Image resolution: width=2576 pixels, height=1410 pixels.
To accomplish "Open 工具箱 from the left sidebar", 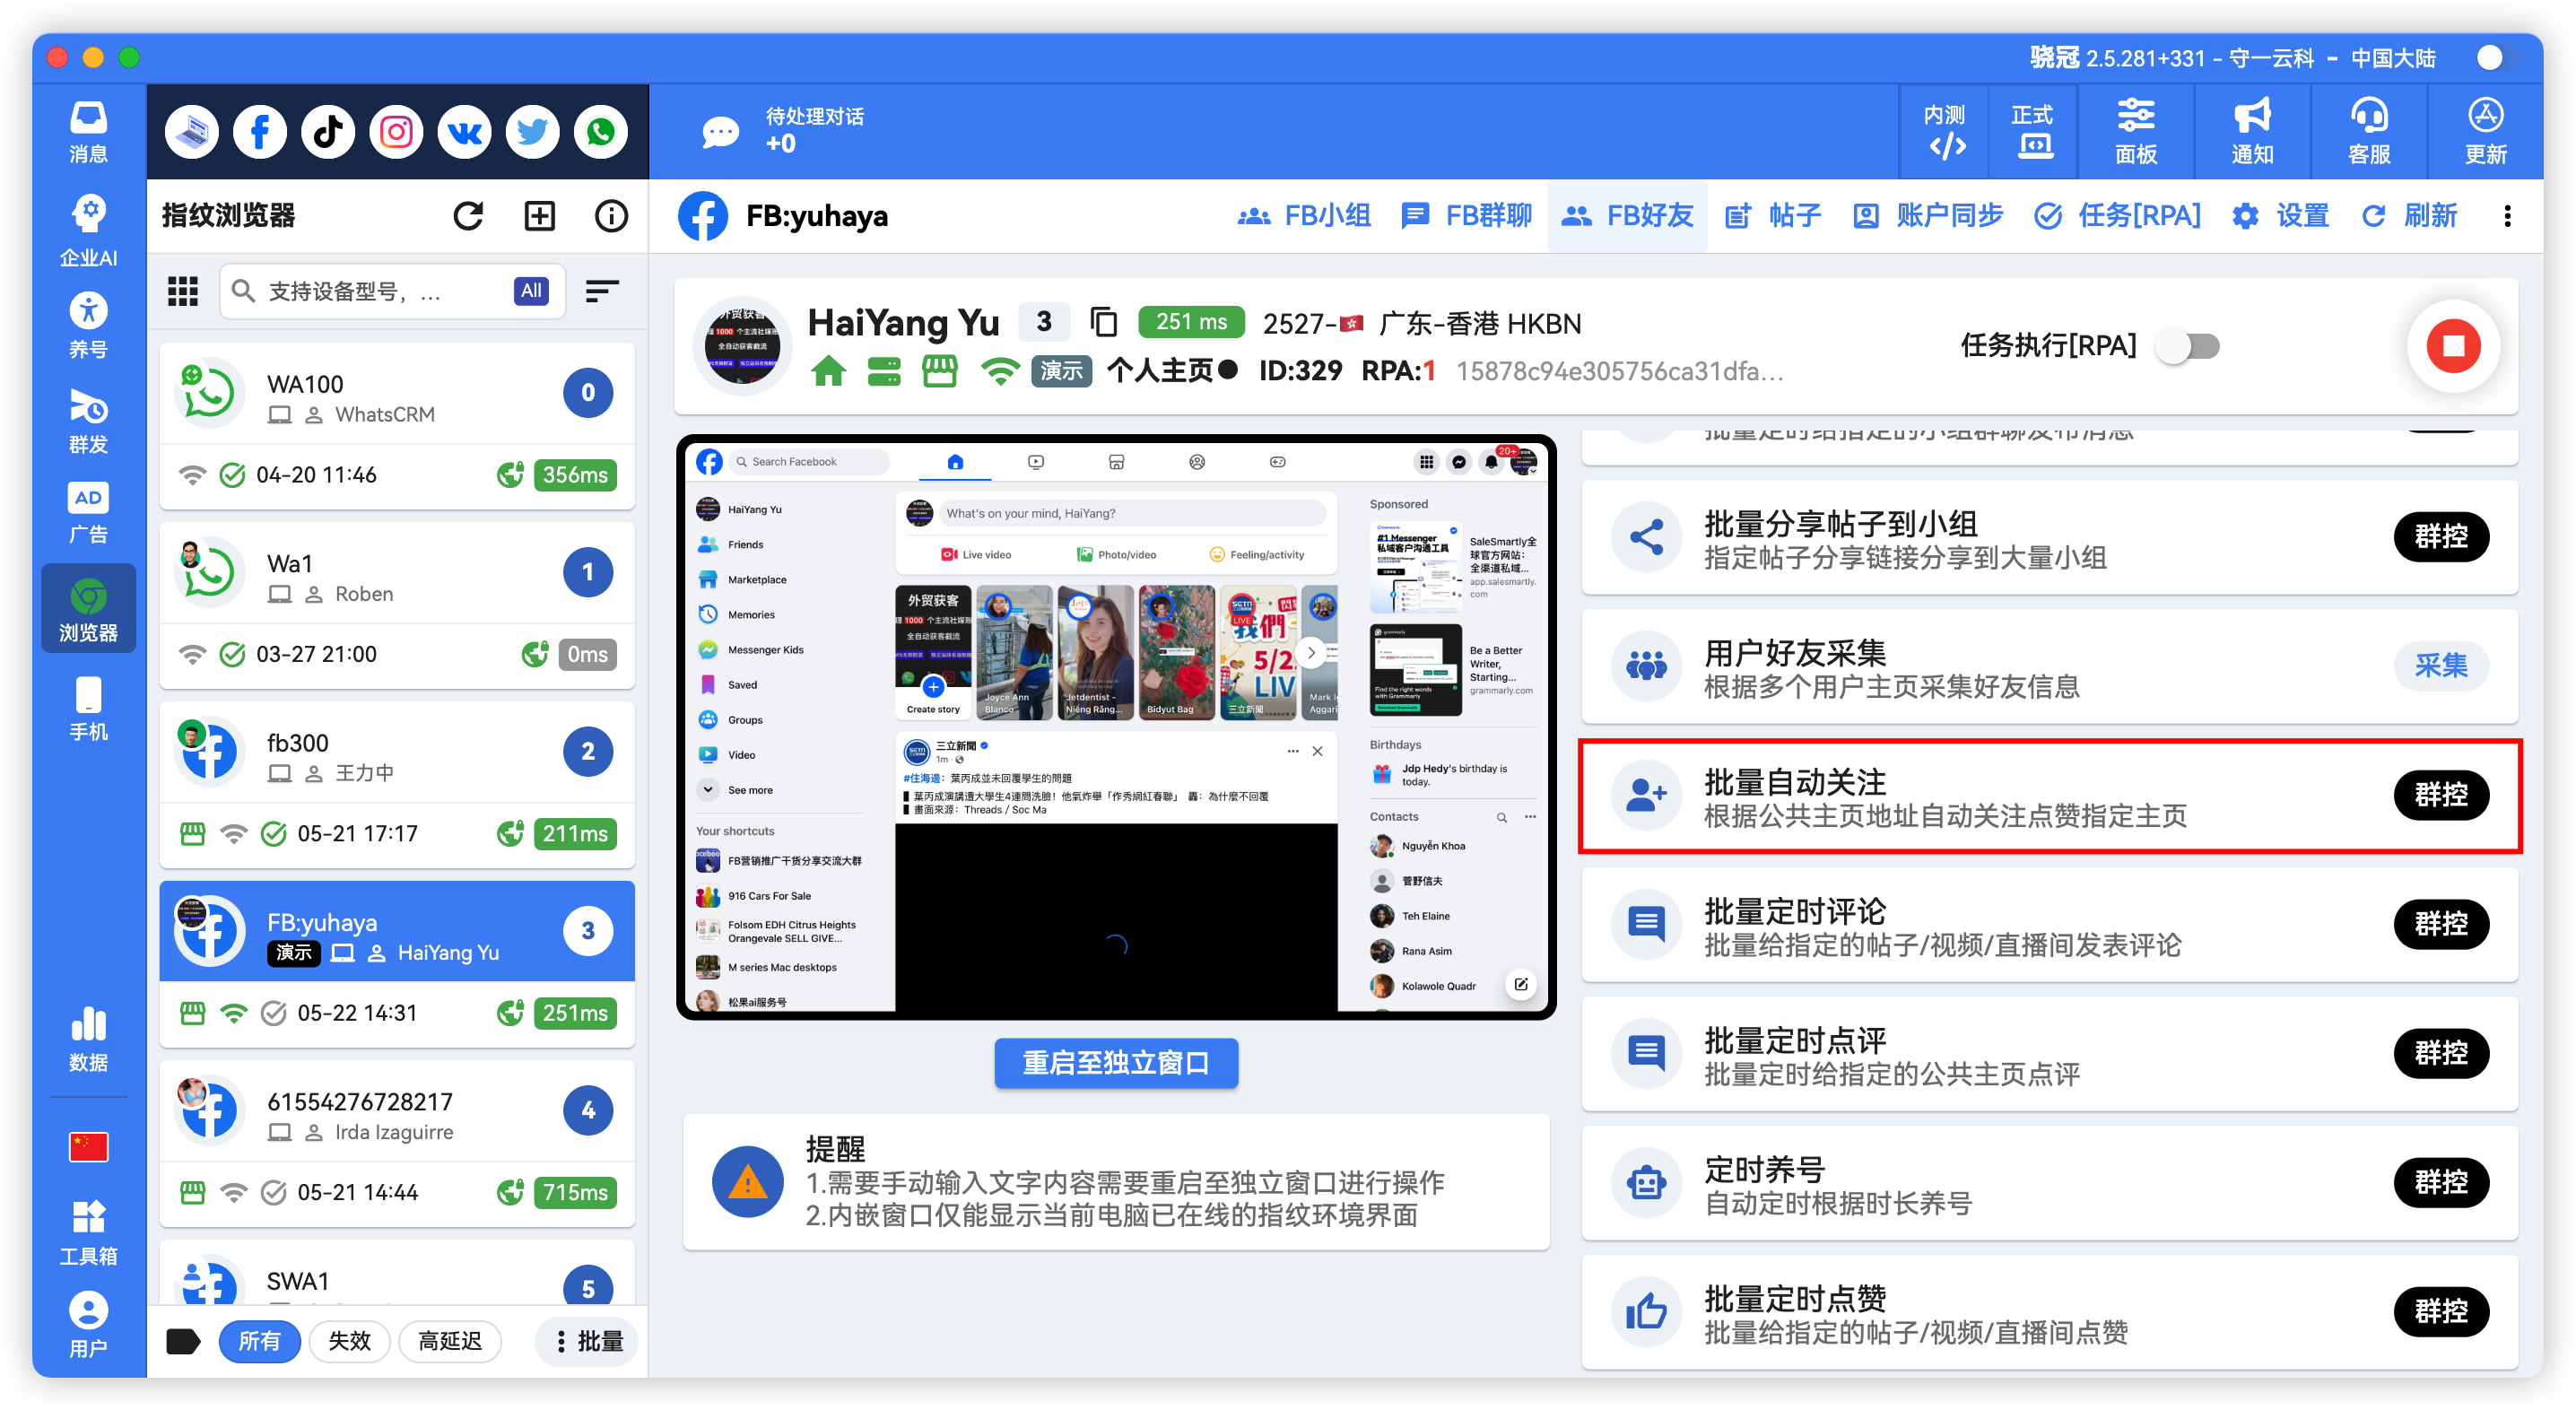I will click(88, 1230).
